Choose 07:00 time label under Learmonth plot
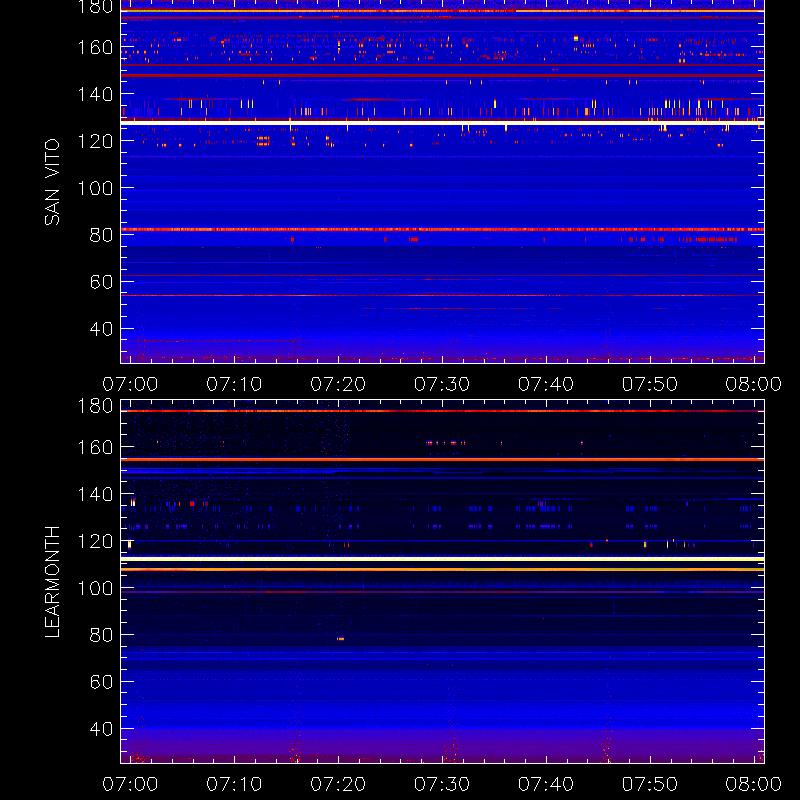The width and height of the screenshot is (800, 800). [130, 784]
